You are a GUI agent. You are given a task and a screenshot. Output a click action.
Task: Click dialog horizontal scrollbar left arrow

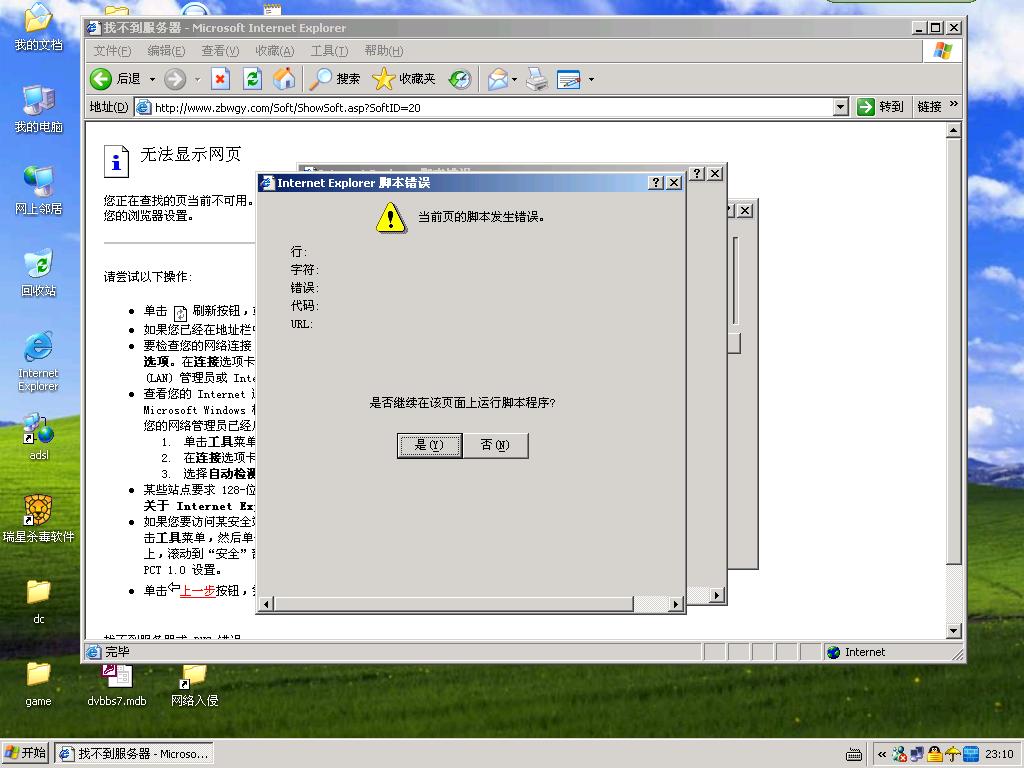tap(266, 604)
